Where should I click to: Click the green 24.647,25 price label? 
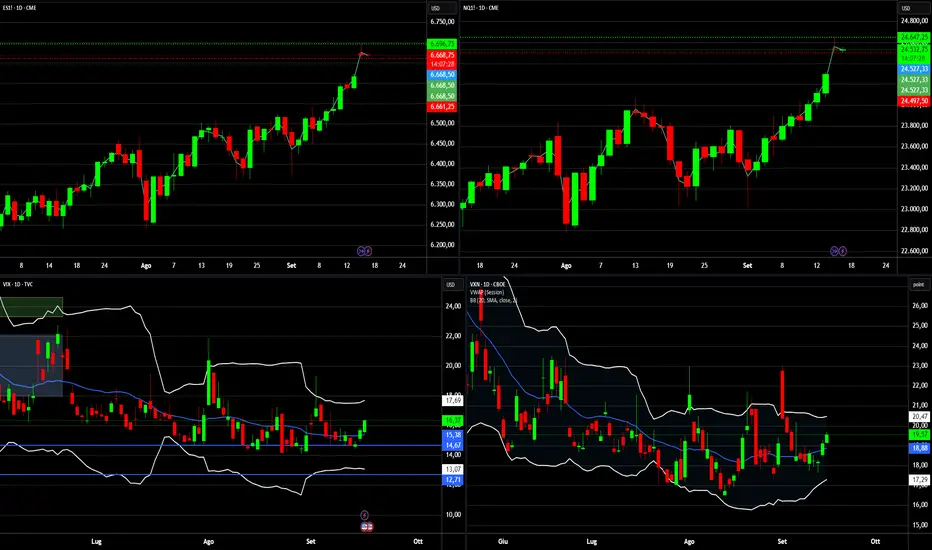[914, 37]
